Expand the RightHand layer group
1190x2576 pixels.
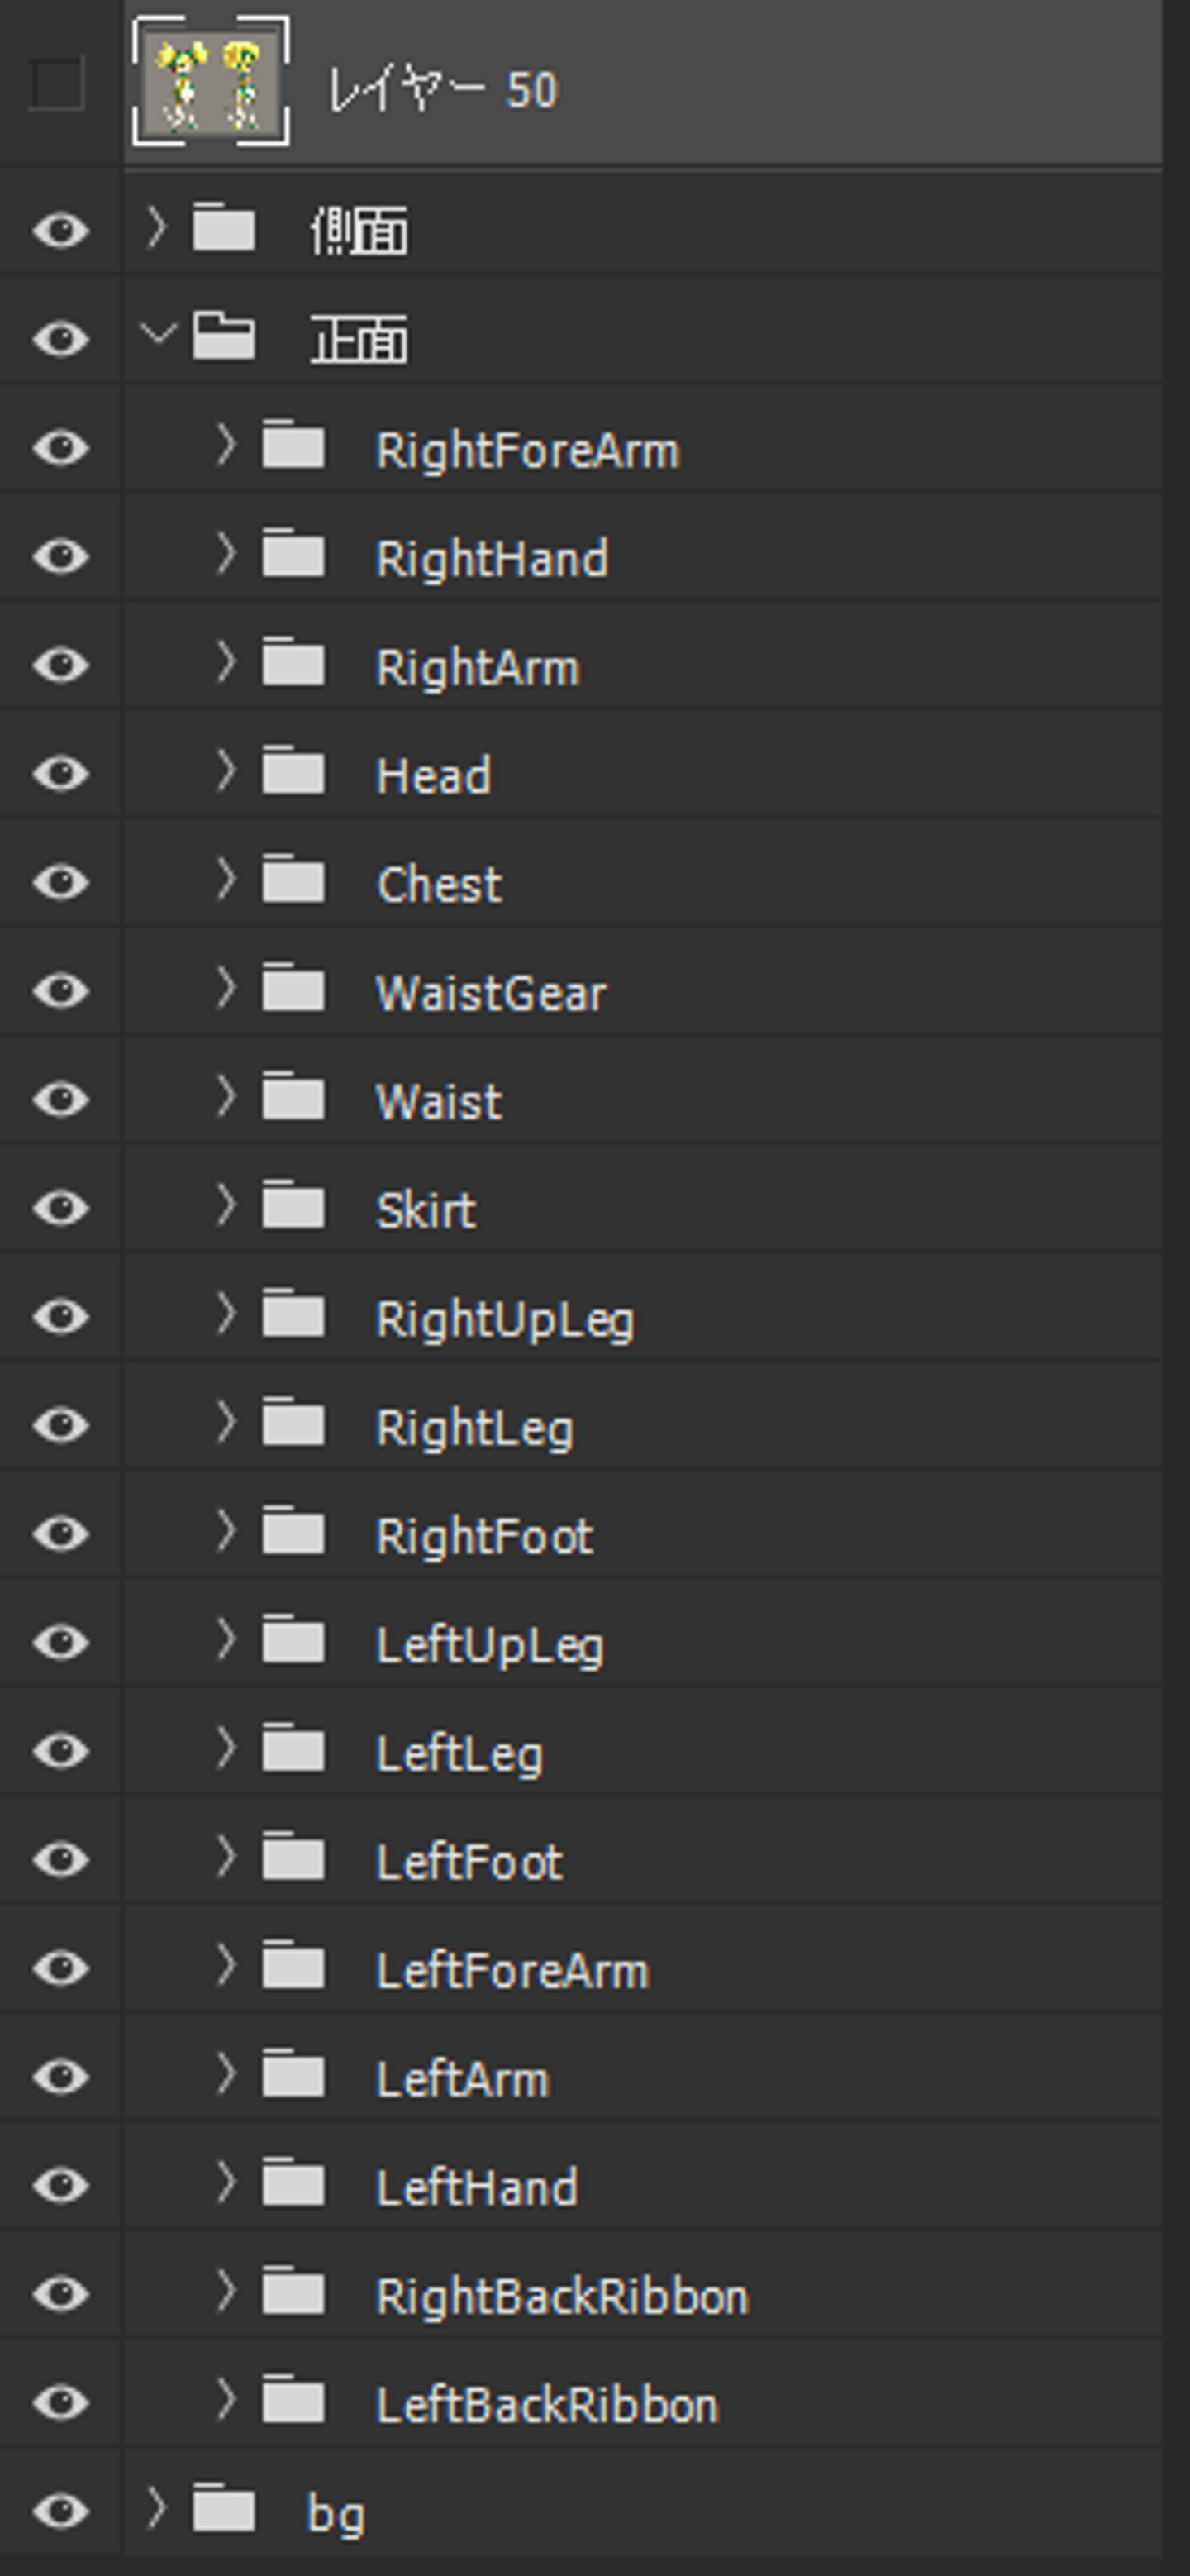pyautogui.click(x=226, y=555)
